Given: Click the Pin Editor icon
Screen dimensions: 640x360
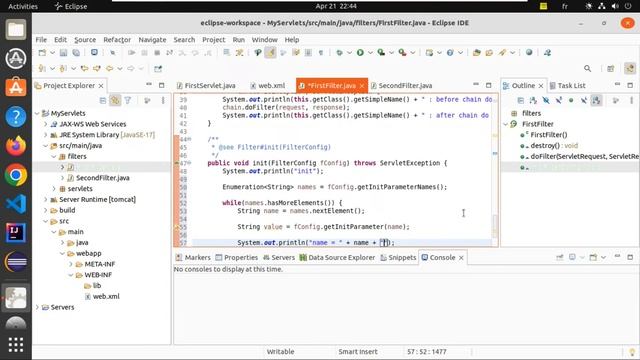Looking at the screenshot, I should point(158,69).
